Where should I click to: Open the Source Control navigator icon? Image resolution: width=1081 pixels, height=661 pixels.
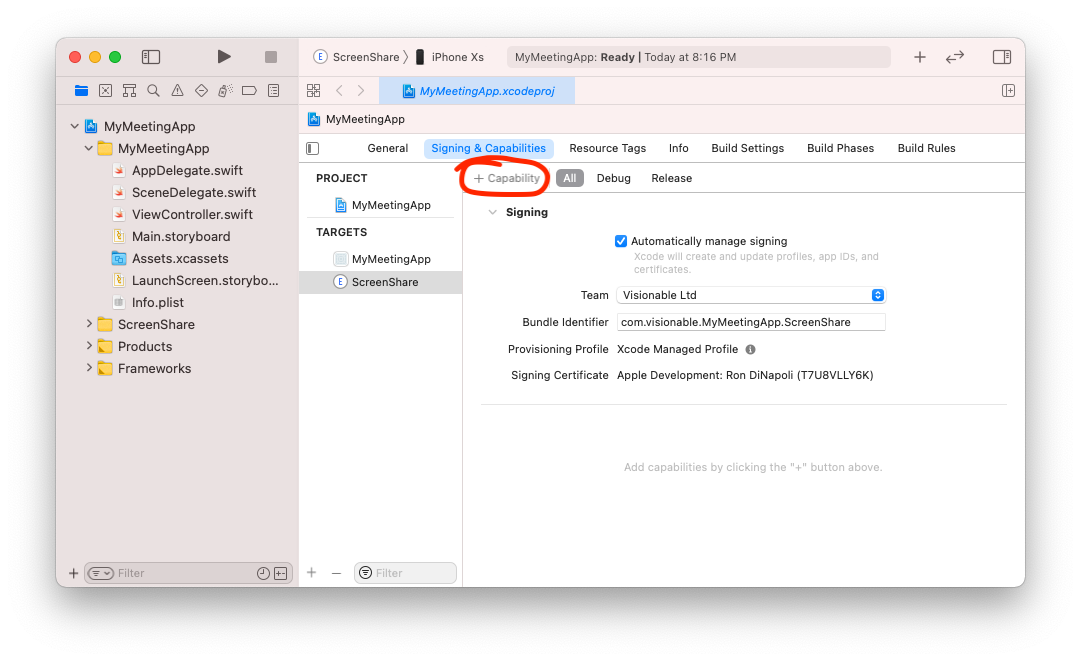[105, 90]
